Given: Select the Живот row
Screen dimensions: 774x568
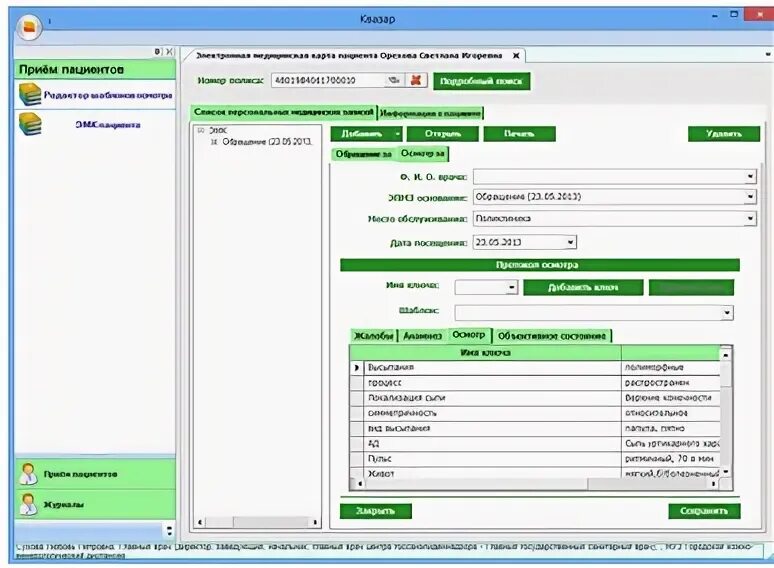Looking at the screenshot, I should point(535,473).
